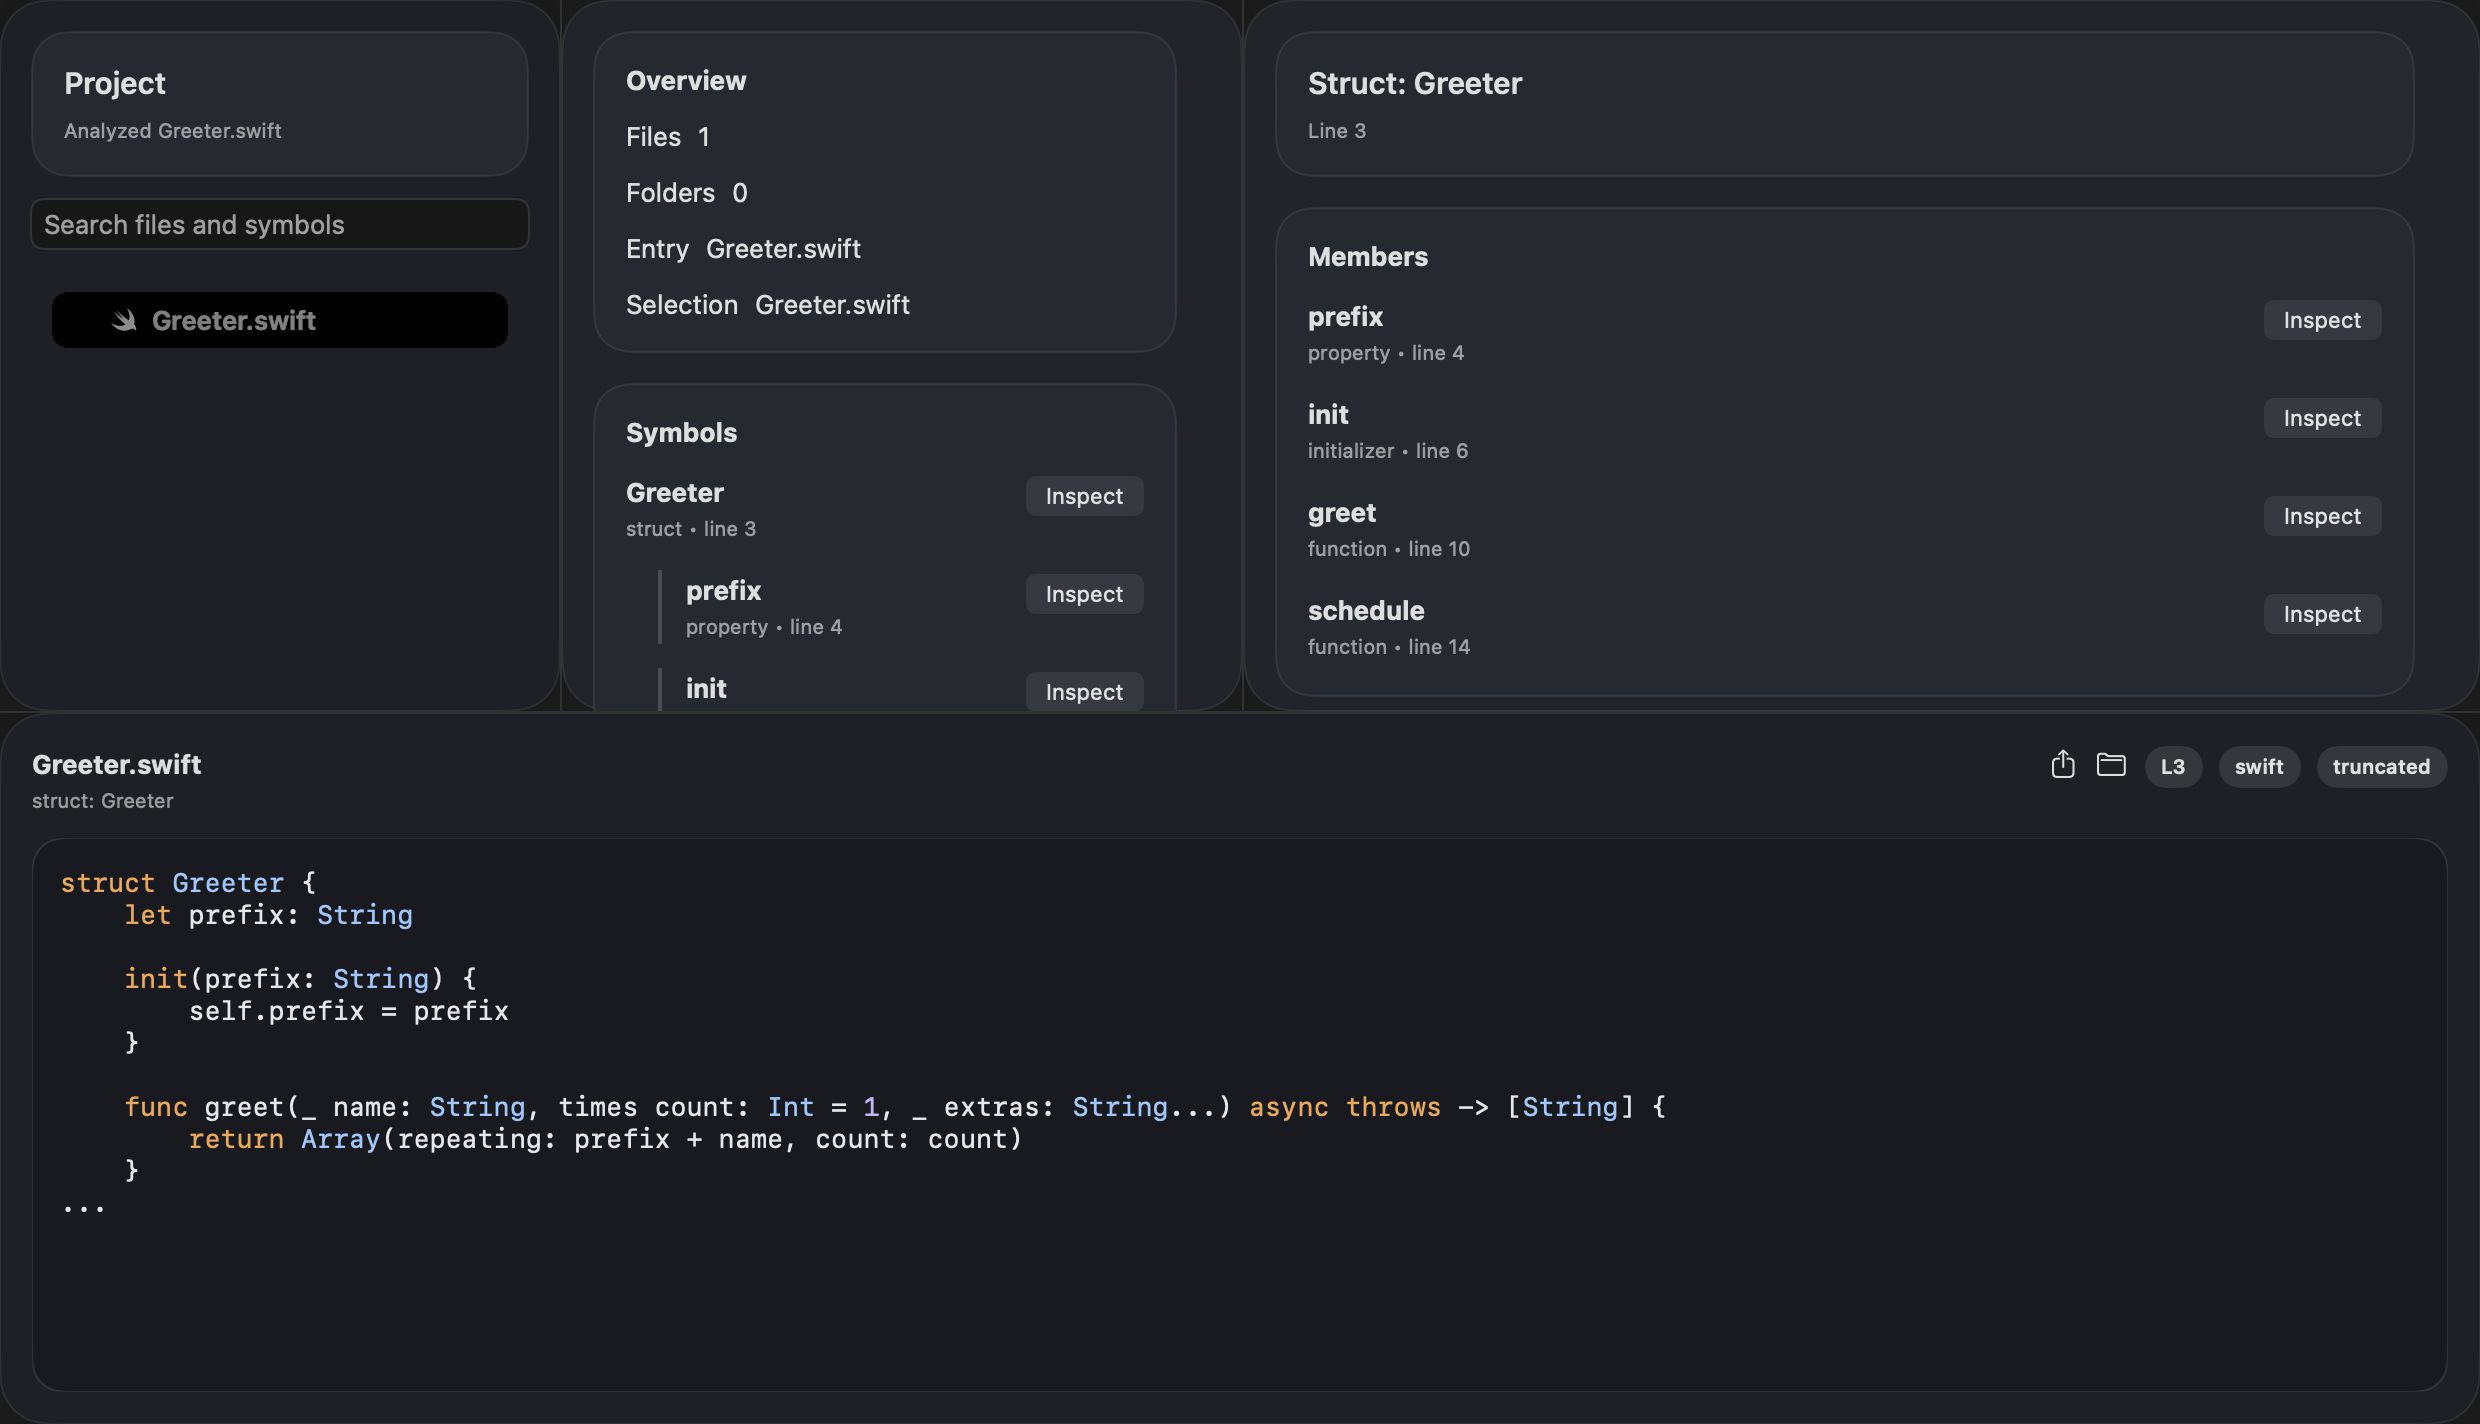Select Greeter.swift in the project file list
2480x1424 pixels.
coord(280,320)
